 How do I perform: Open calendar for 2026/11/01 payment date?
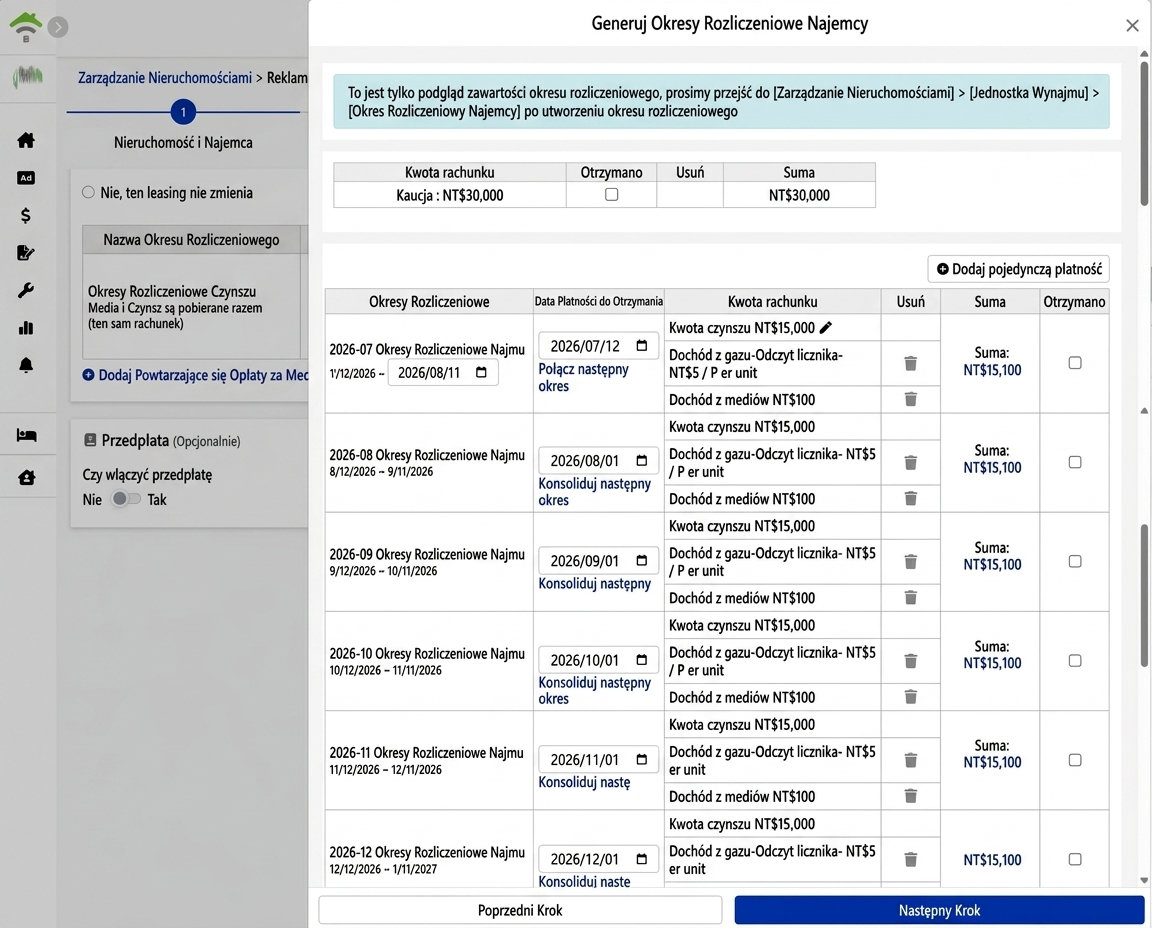click(641, 759)
